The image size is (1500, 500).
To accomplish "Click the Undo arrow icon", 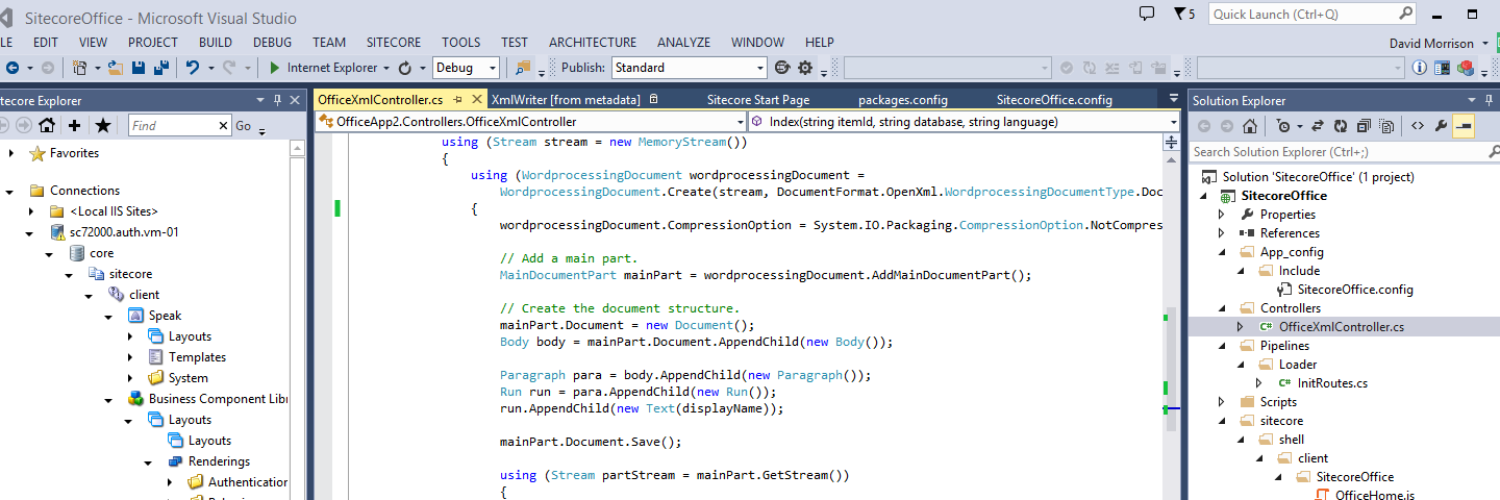I will (x=193, y=67).
